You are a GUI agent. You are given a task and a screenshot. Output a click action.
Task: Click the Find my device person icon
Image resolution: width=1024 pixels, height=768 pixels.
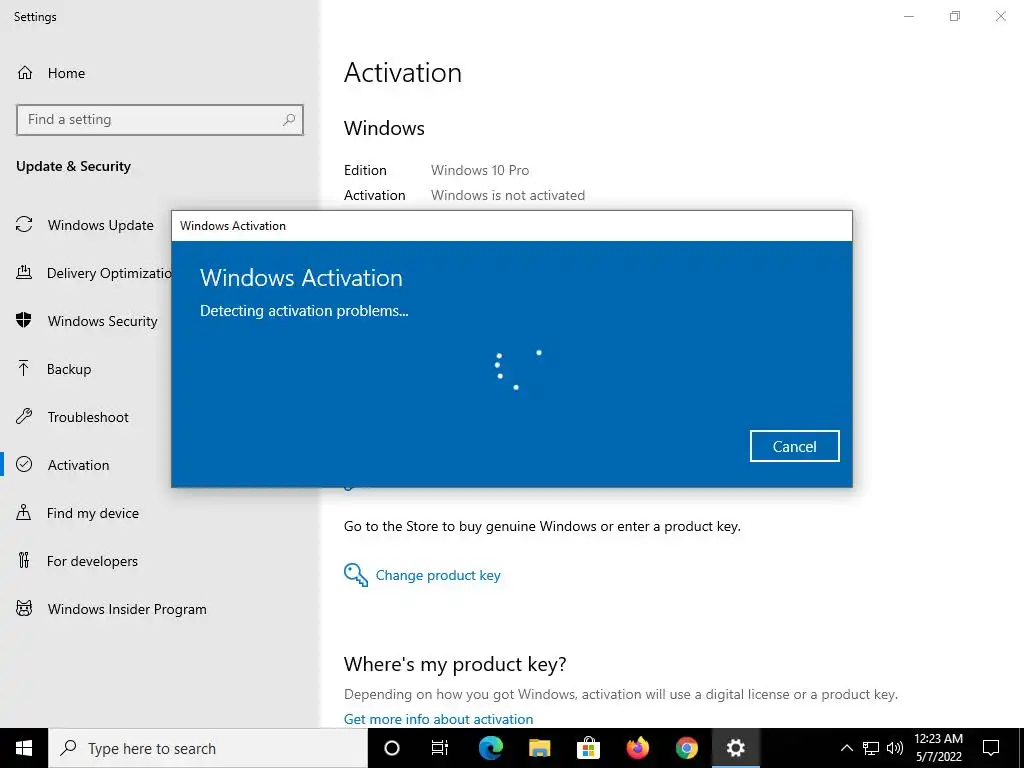point(24,512)
